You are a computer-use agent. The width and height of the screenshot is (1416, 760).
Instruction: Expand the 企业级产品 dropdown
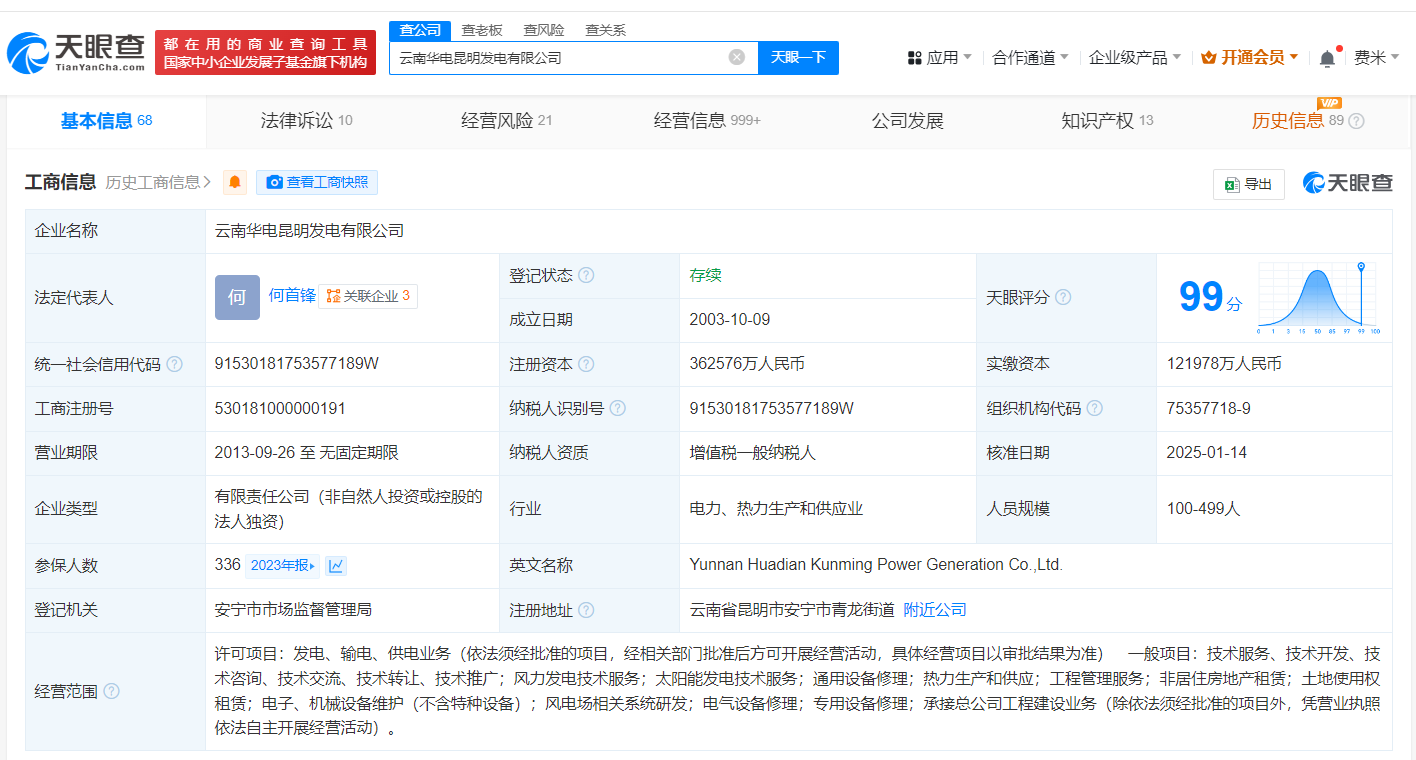click(x=1134, y=58)
